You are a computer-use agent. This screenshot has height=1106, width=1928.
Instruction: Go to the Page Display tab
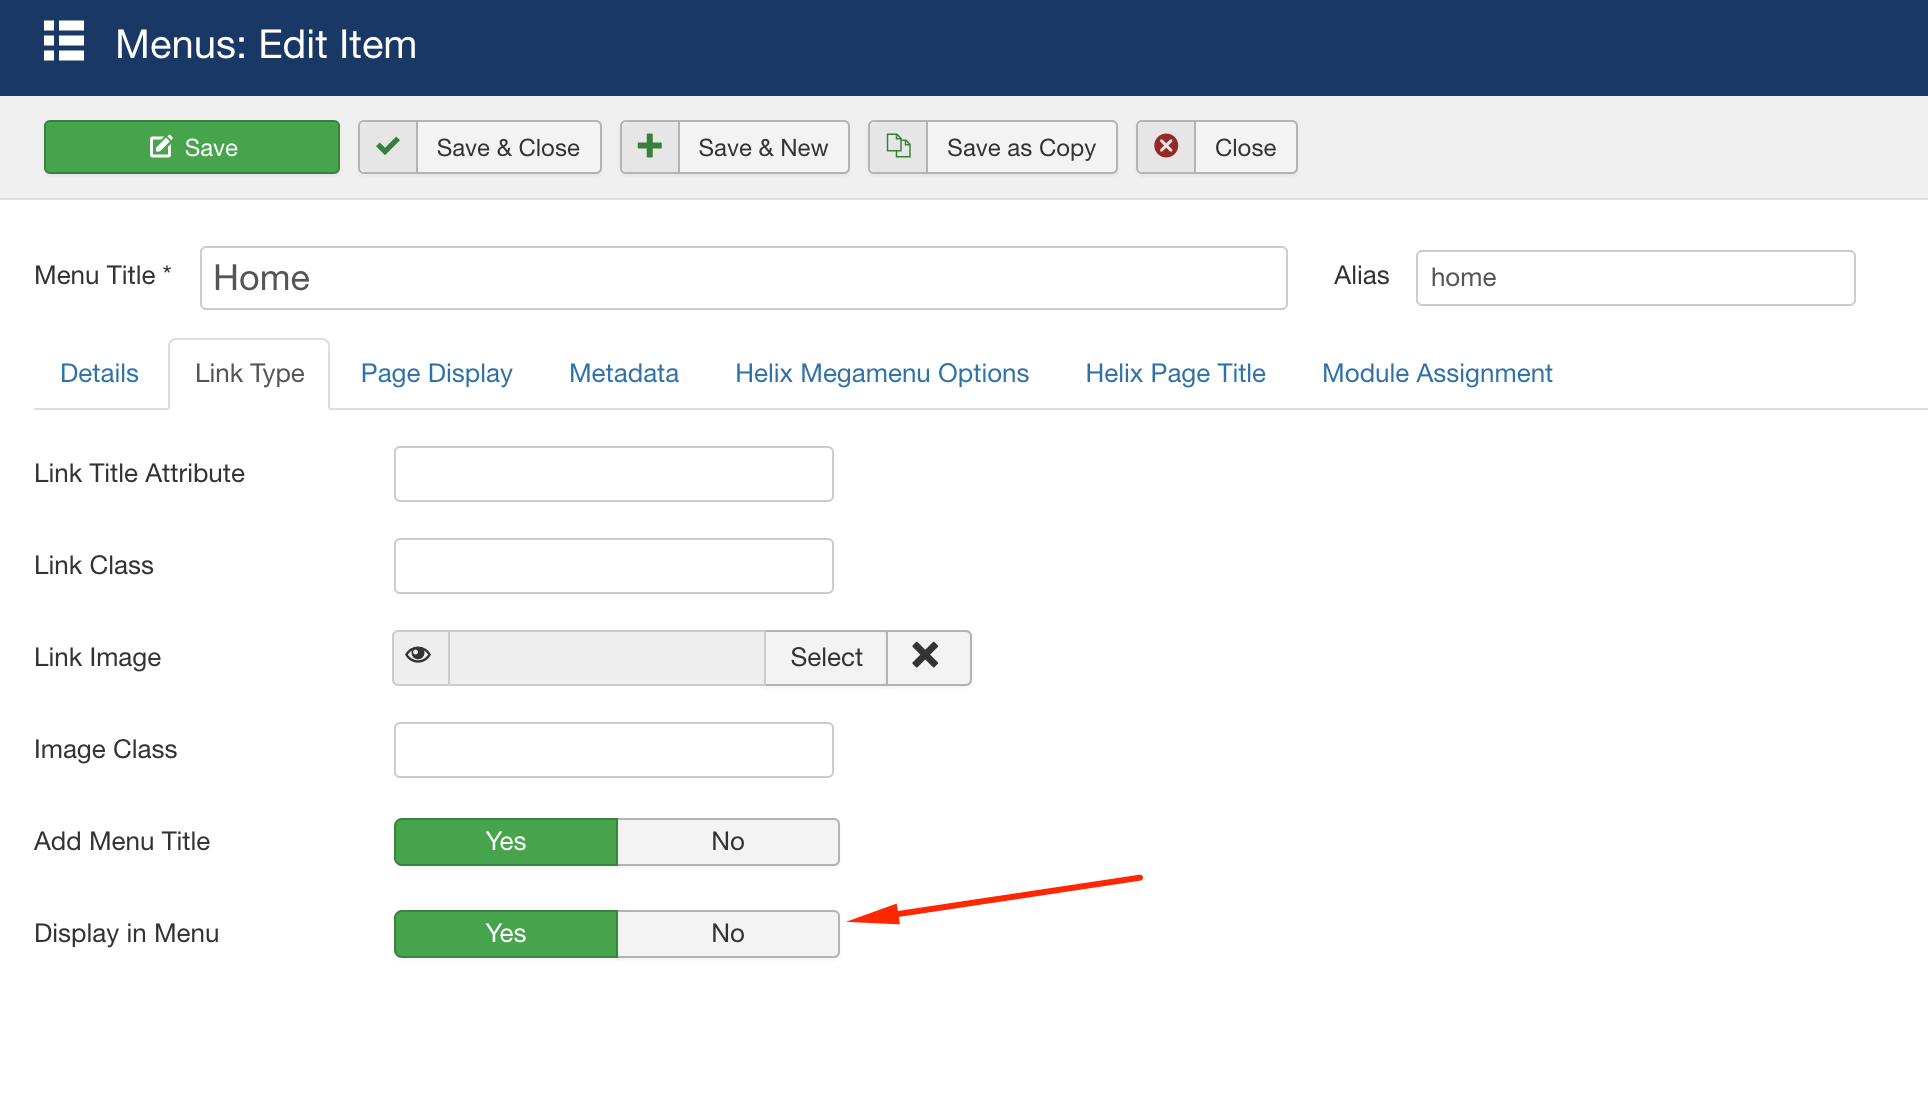(x=436, y=373)
